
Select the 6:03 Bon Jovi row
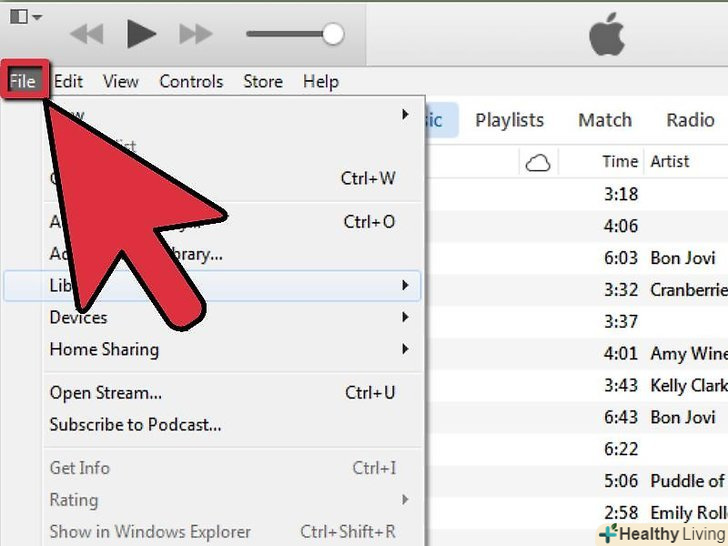coord(578,258)
